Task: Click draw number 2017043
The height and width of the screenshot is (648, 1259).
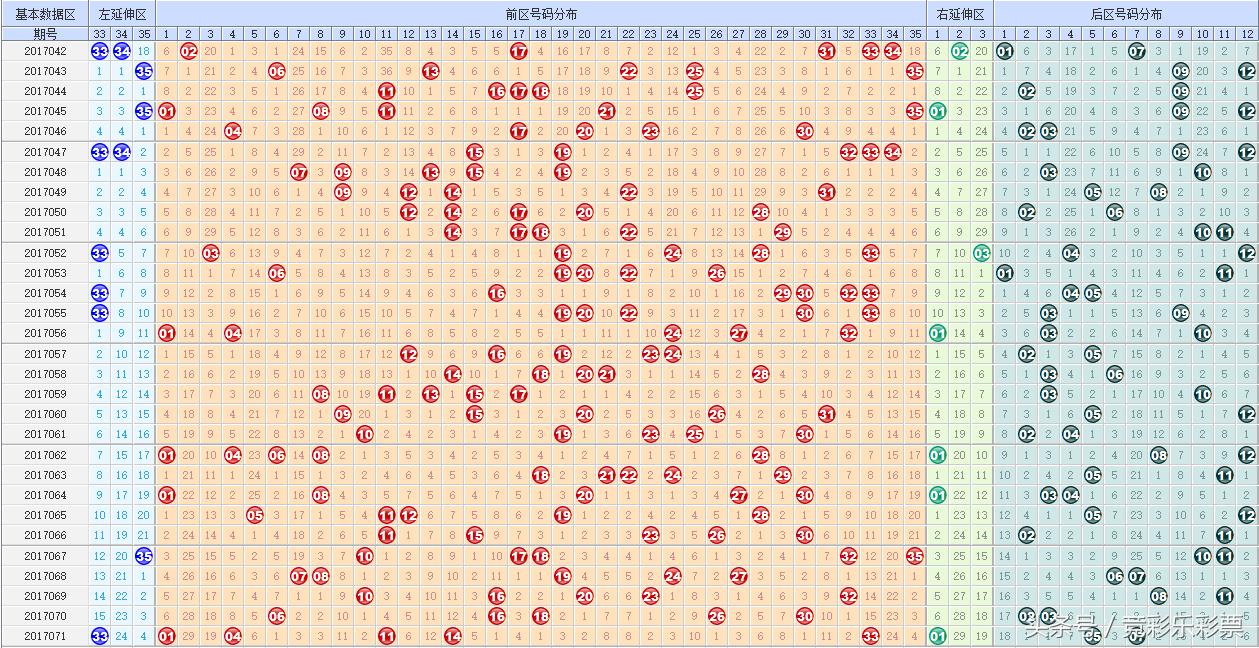Action: tap(45, 71)
